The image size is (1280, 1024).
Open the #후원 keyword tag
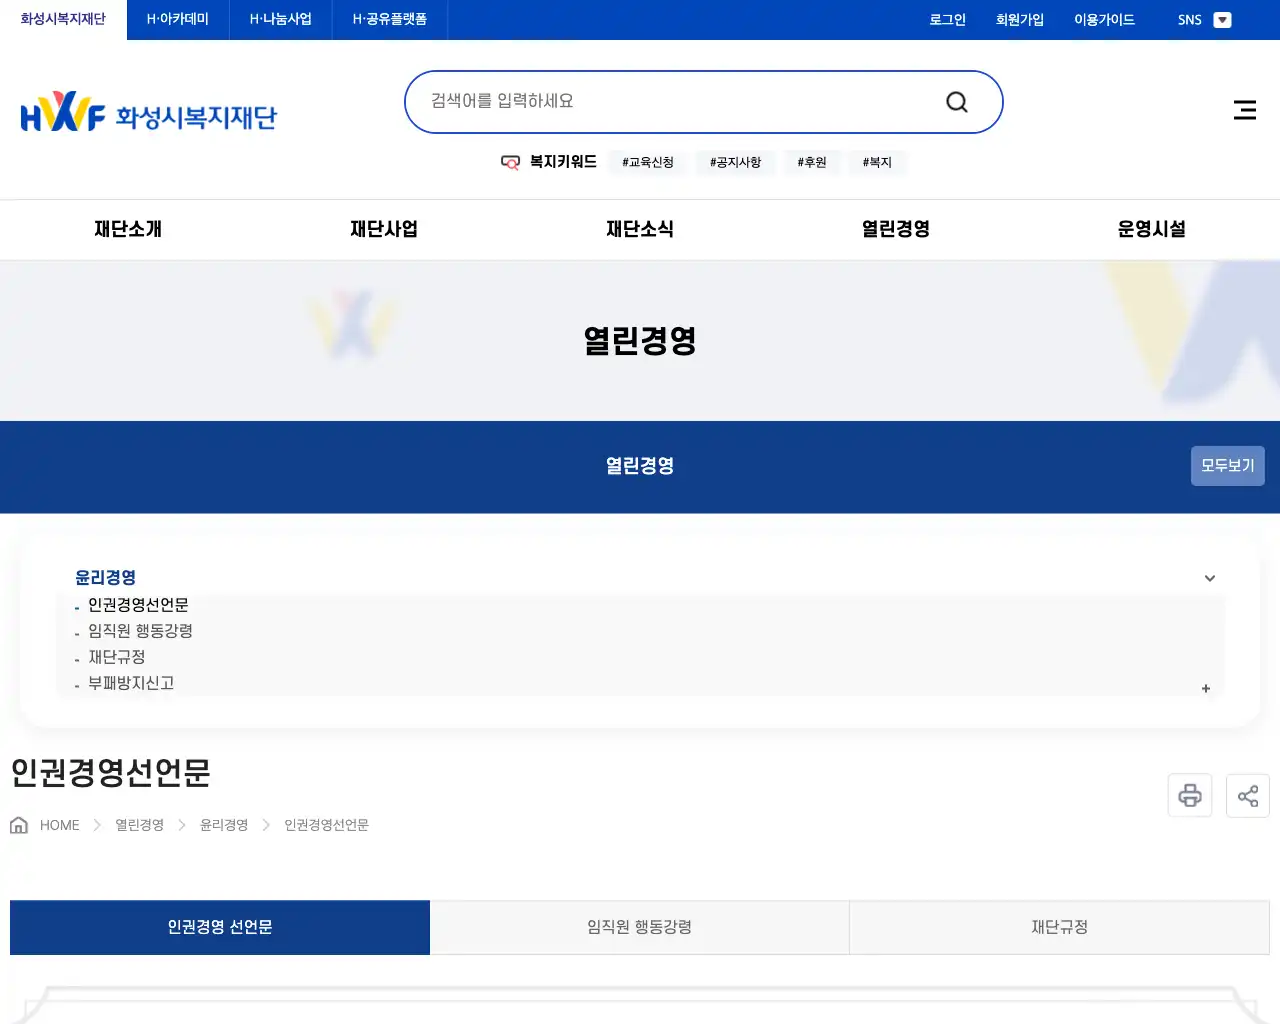(x=811, y=162)
